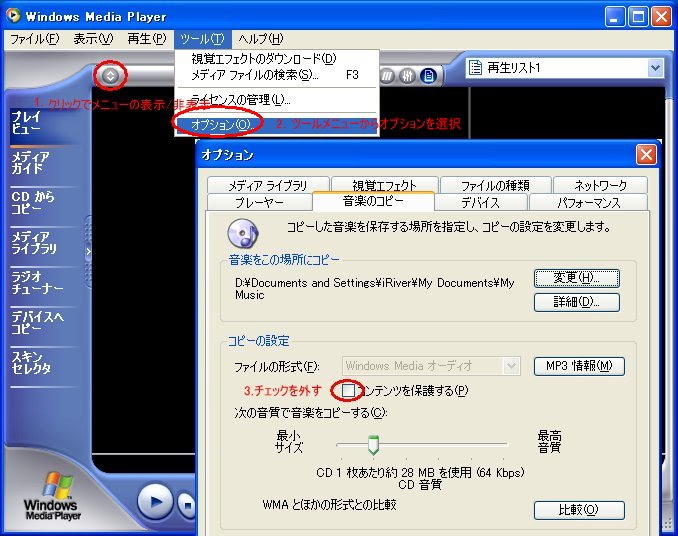Open the ファイル(F) menu

[x=35, y=39]
